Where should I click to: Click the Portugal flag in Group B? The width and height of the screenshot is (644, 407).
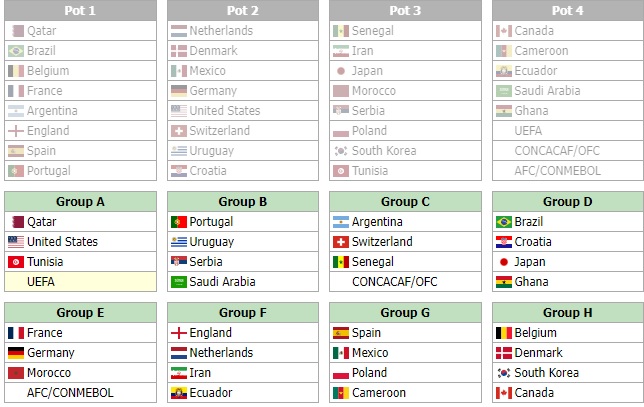[179, 222]
